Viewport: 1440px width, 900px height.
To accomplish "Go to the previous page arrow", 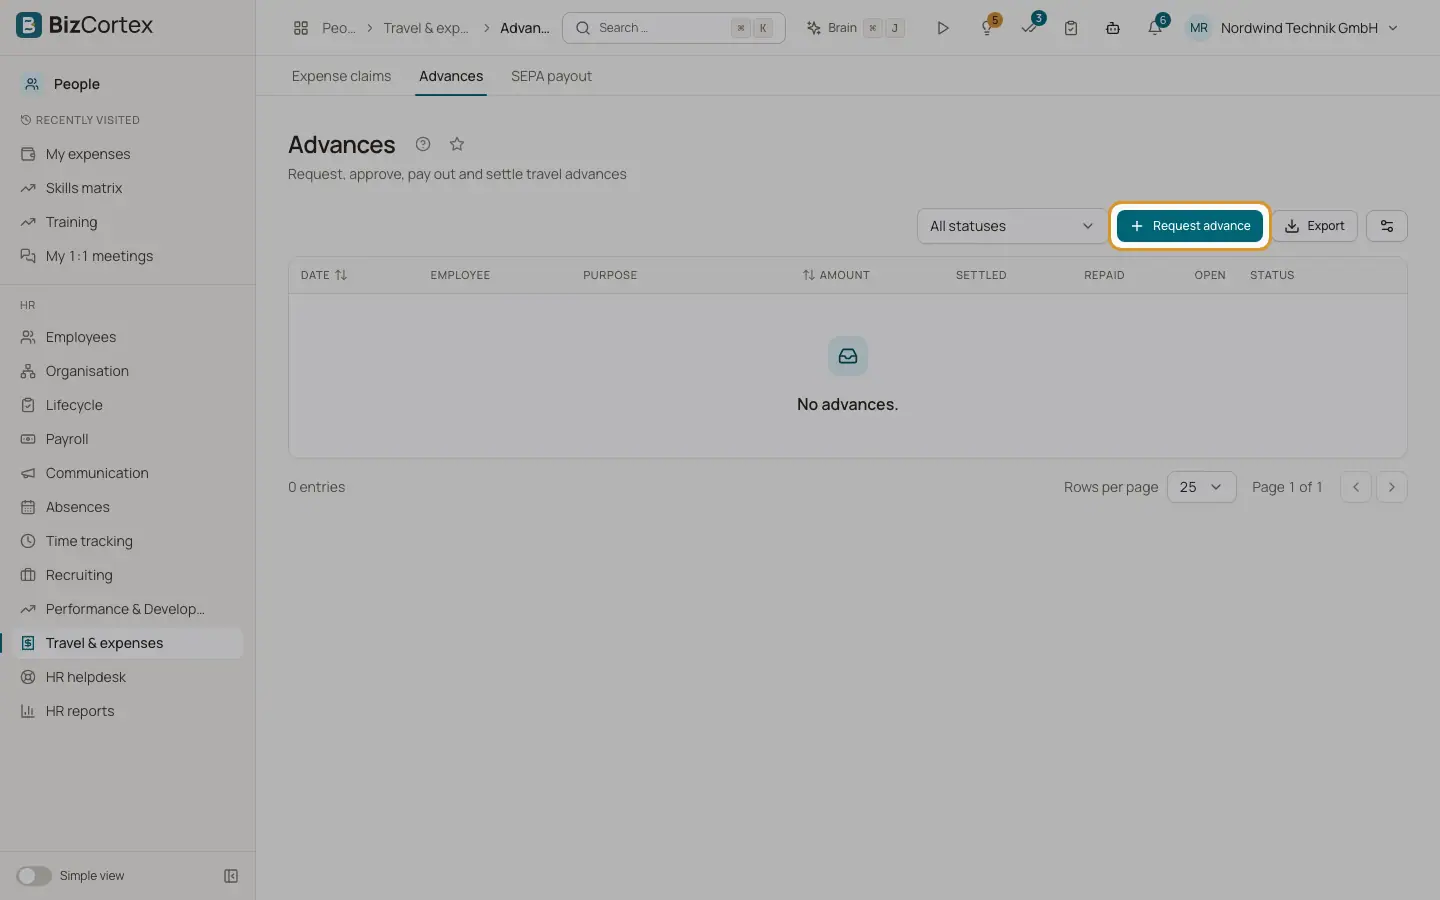I will coord(1356,487).
